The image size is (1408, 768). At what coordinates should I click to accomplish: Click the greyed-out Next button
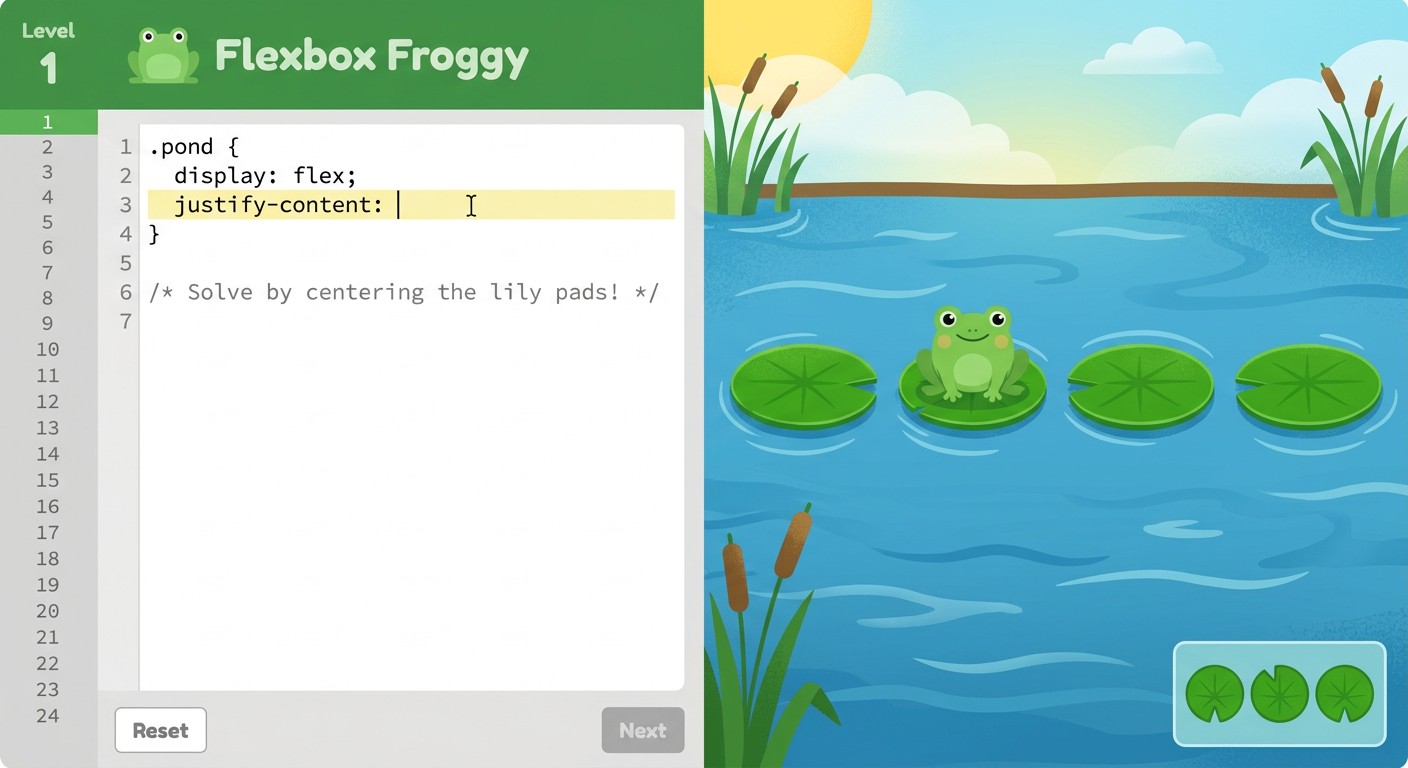[643, 730]
